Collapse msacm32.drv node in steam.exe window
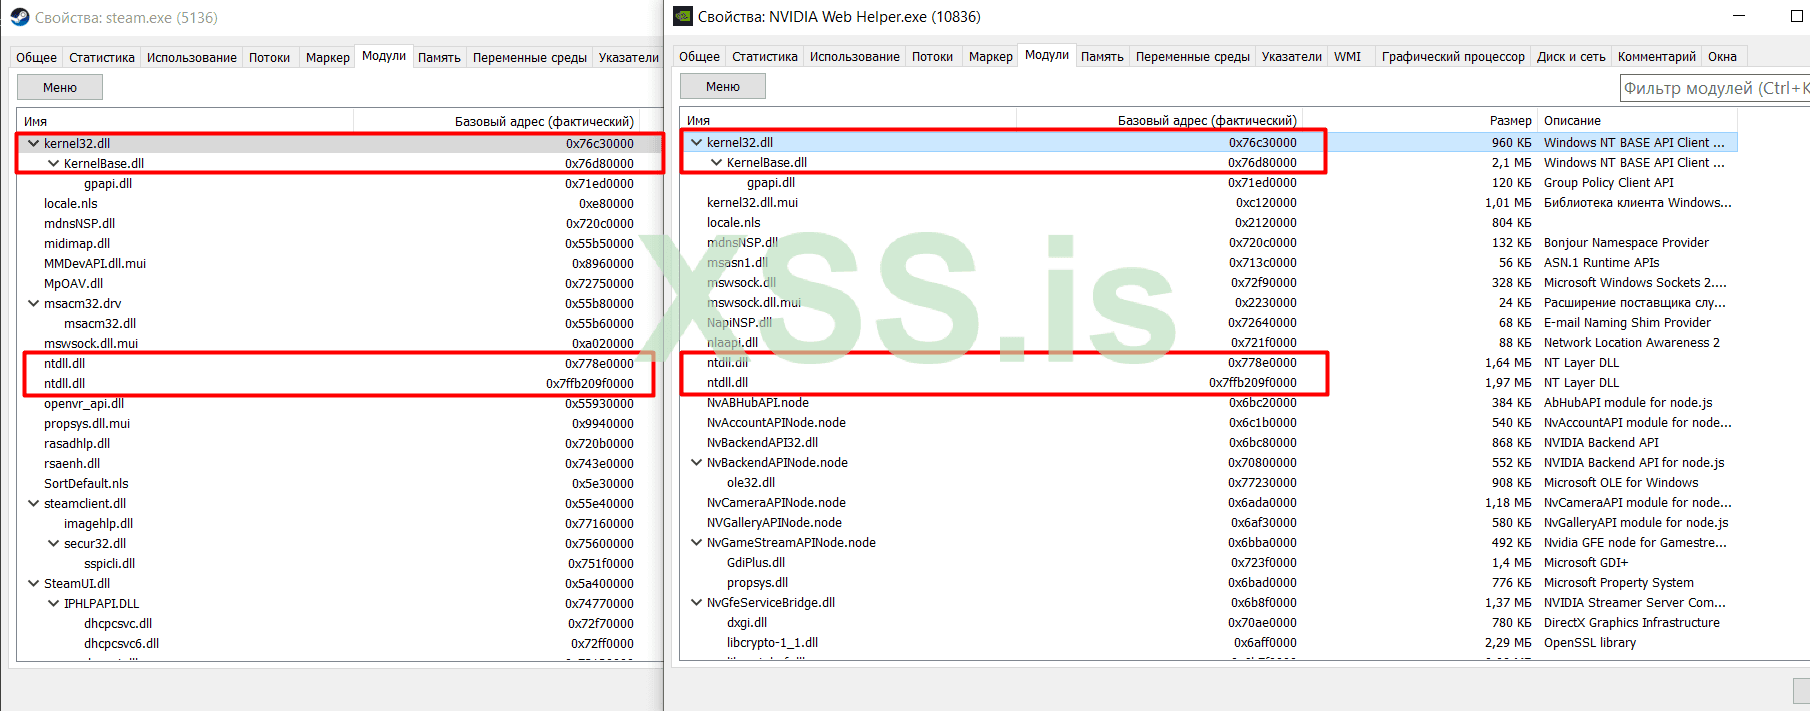The width and height of the screenshot is (1810, 711). coord(33,303)
